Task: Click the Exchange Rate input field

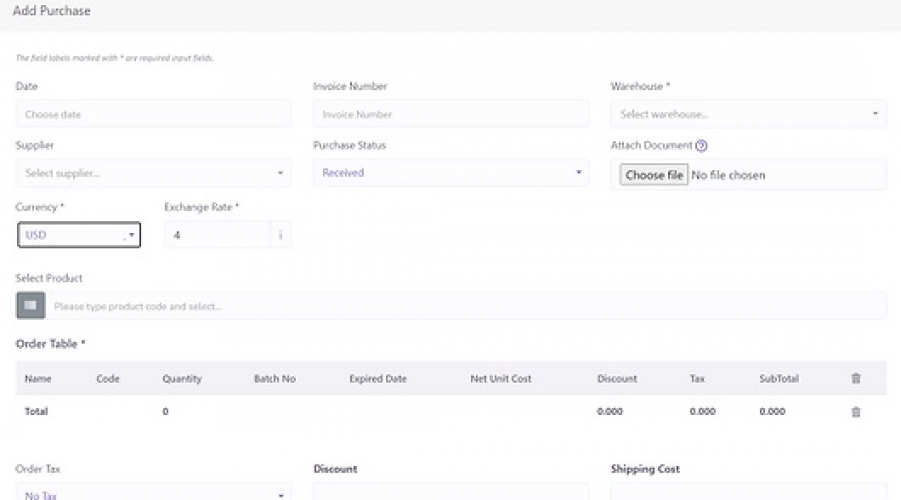Action: pyautogui.click(x=217, y=234)
